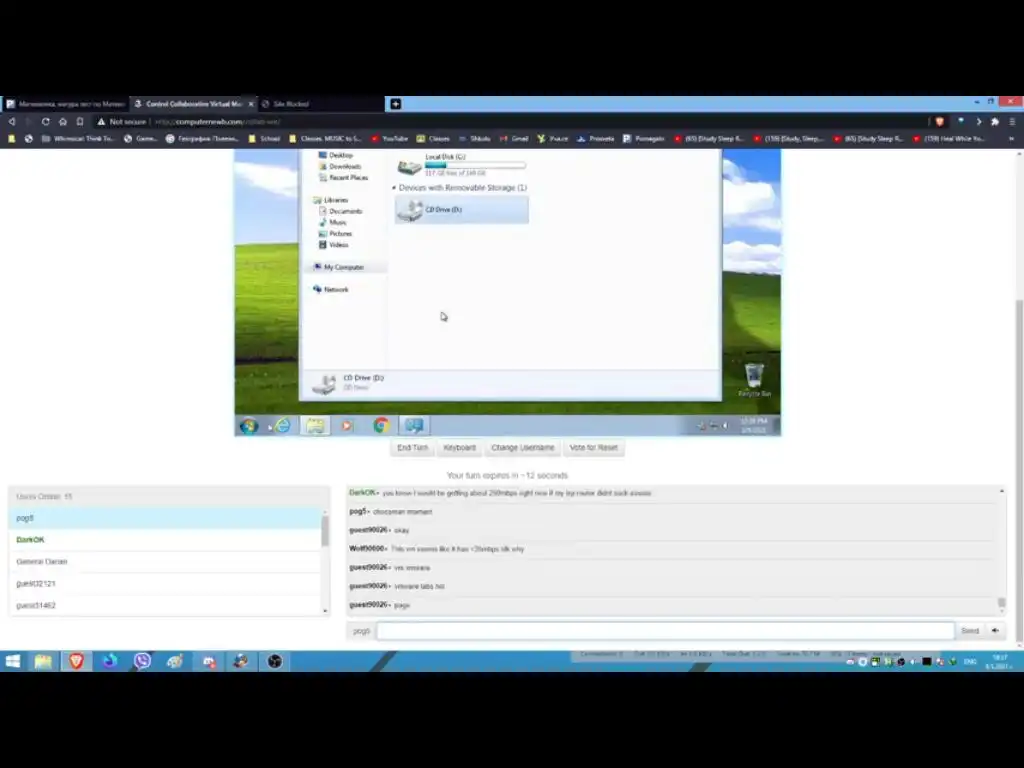Click the VM Start orb
The height and width of the screenshot is (768, 1024).
pyautogui.click(x=249, y=426)
